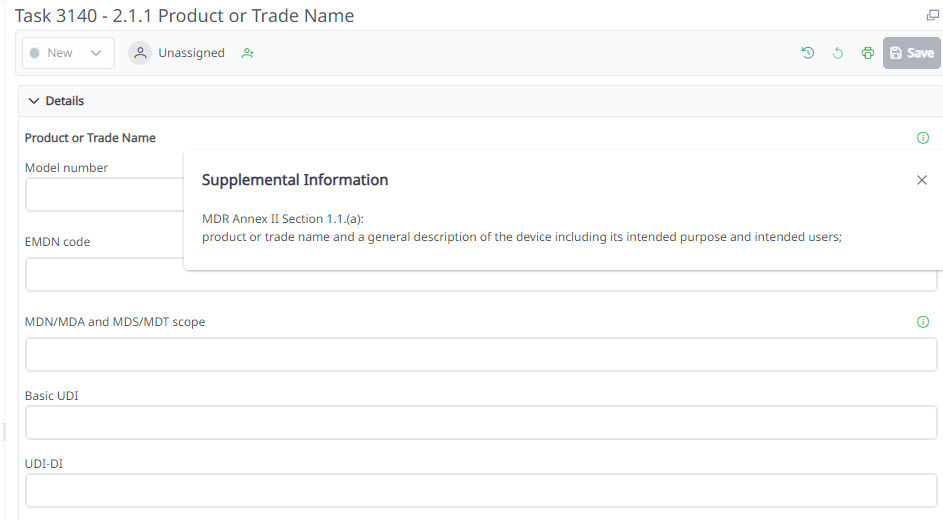Select the Basic UDI input box

[480, 423]
